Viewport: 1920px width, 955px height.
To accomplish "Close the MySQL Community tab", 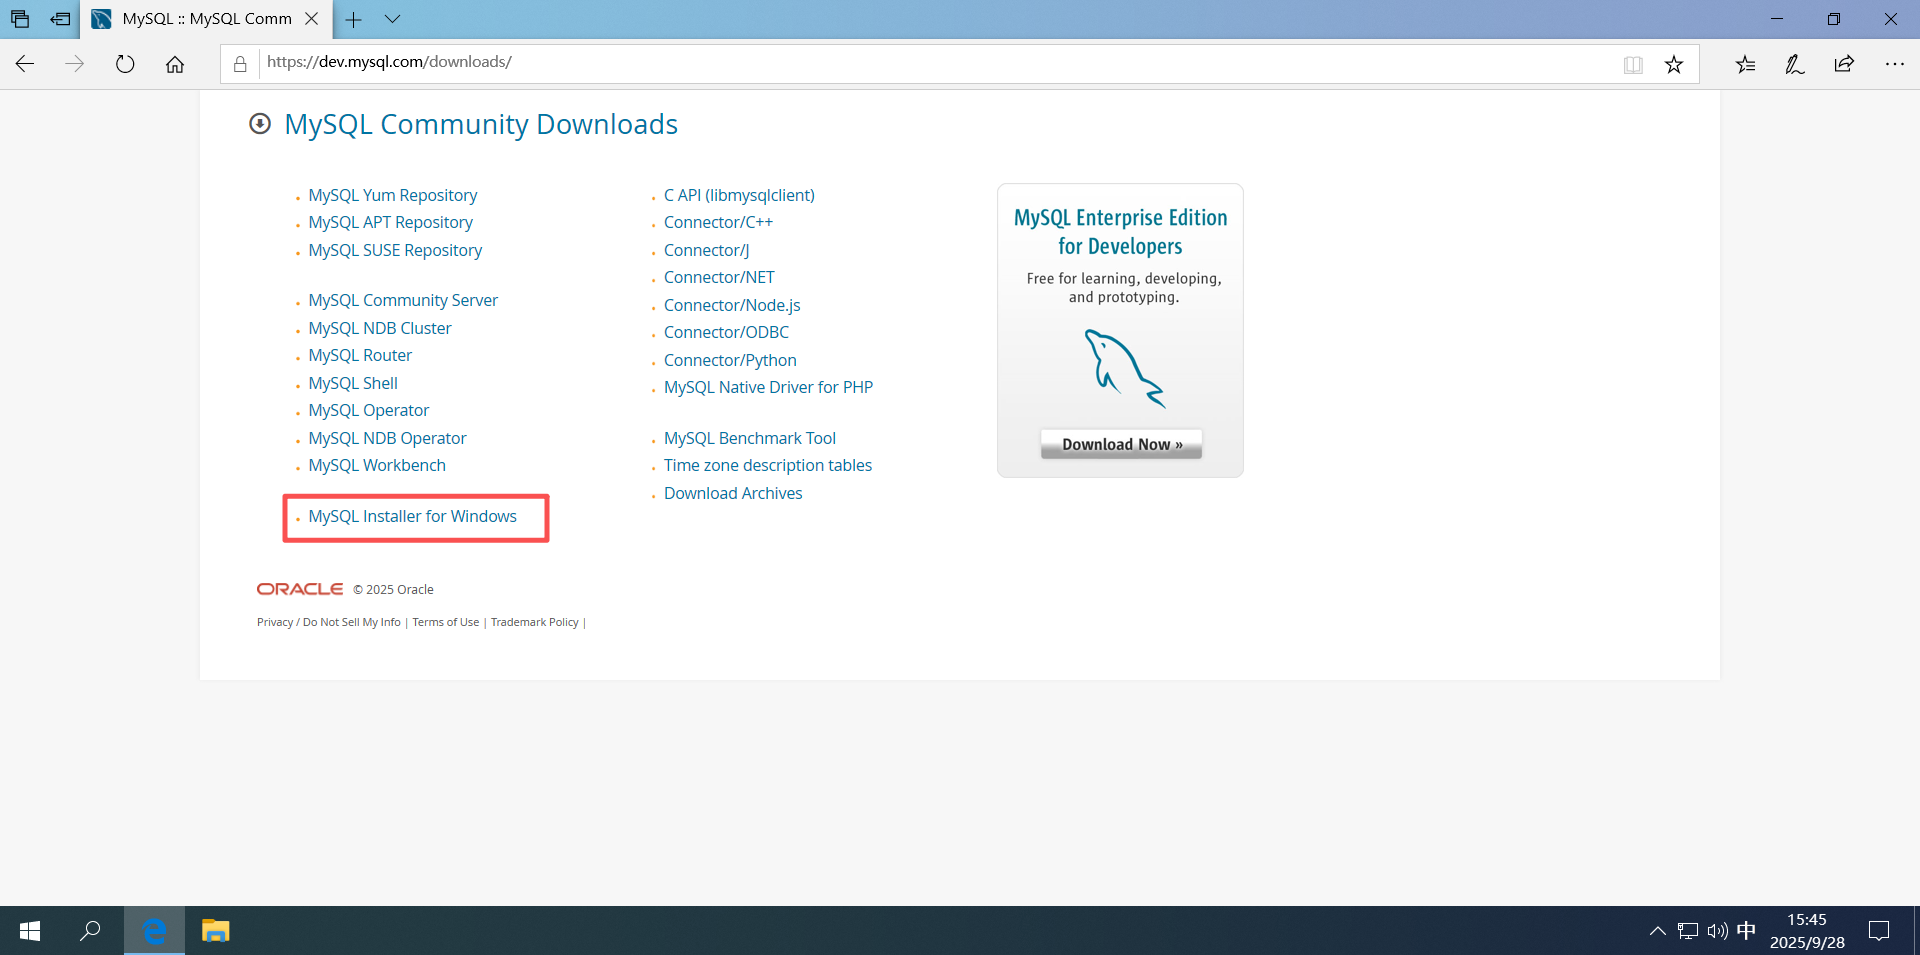I will coord(312,19).
